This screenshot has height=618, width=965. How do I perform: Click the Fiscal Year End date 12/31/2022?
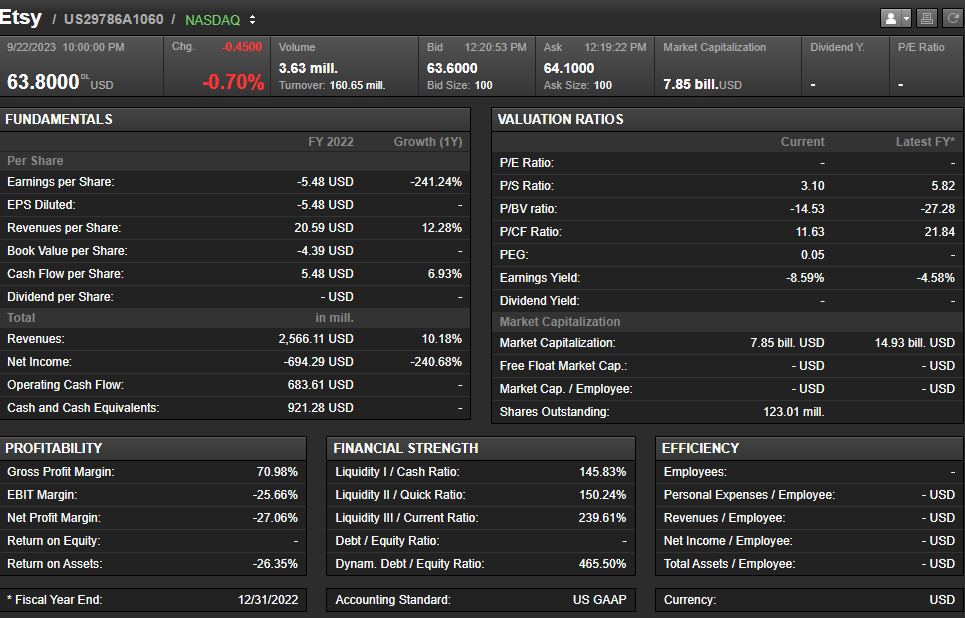[268, 600]
